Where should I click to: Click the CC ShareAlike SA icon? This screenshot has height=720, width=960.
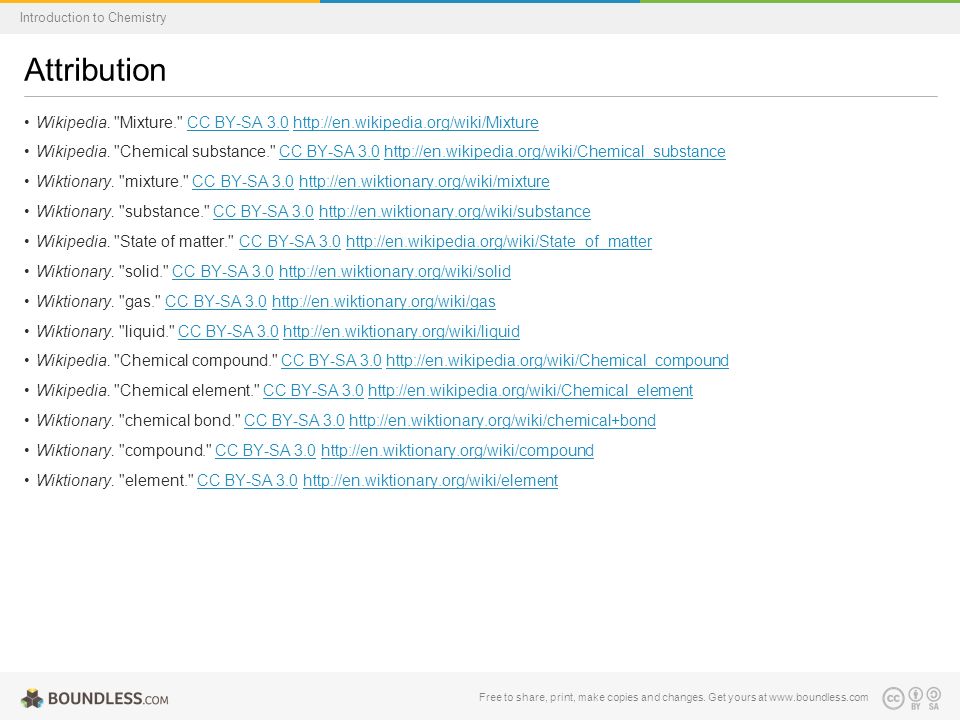click(x=934, y=698)
